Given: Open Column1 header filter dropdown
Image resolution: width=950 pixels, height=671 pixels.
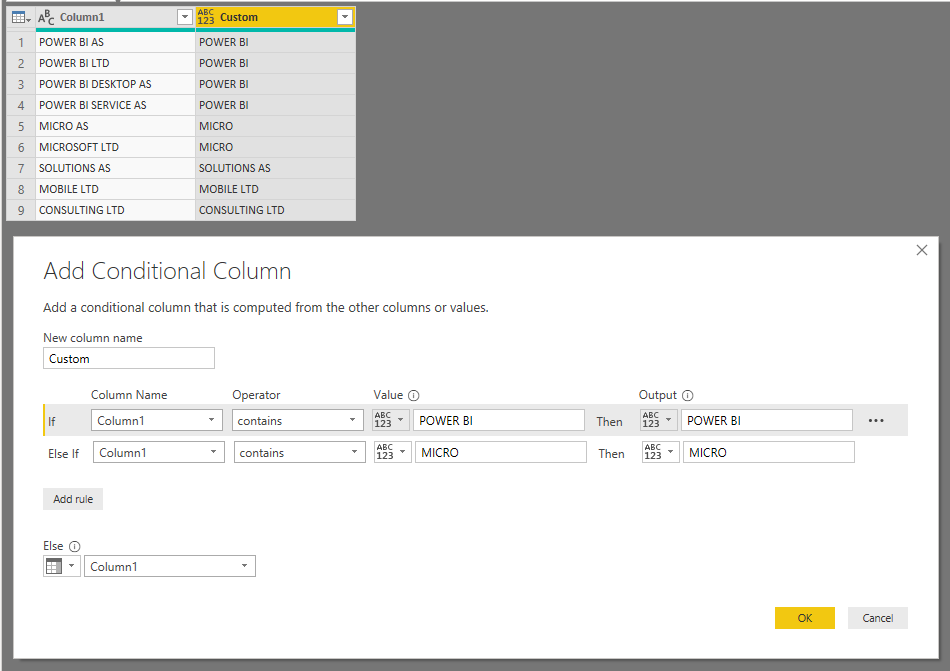Looking at the screenshot, I should 185,18.
